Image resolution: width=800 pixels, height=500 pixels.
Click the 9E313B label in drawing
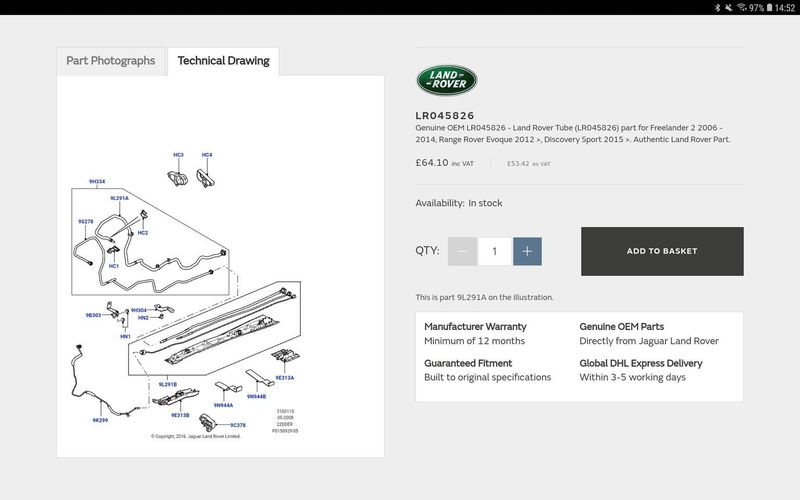[x=180, y=415]
